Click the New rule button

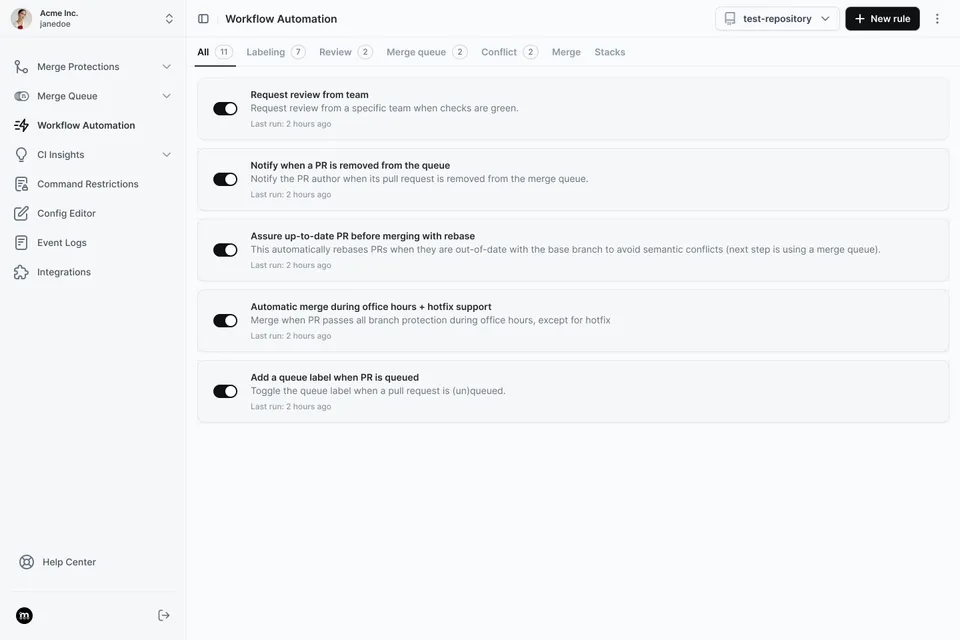click(x=881, y=17)
